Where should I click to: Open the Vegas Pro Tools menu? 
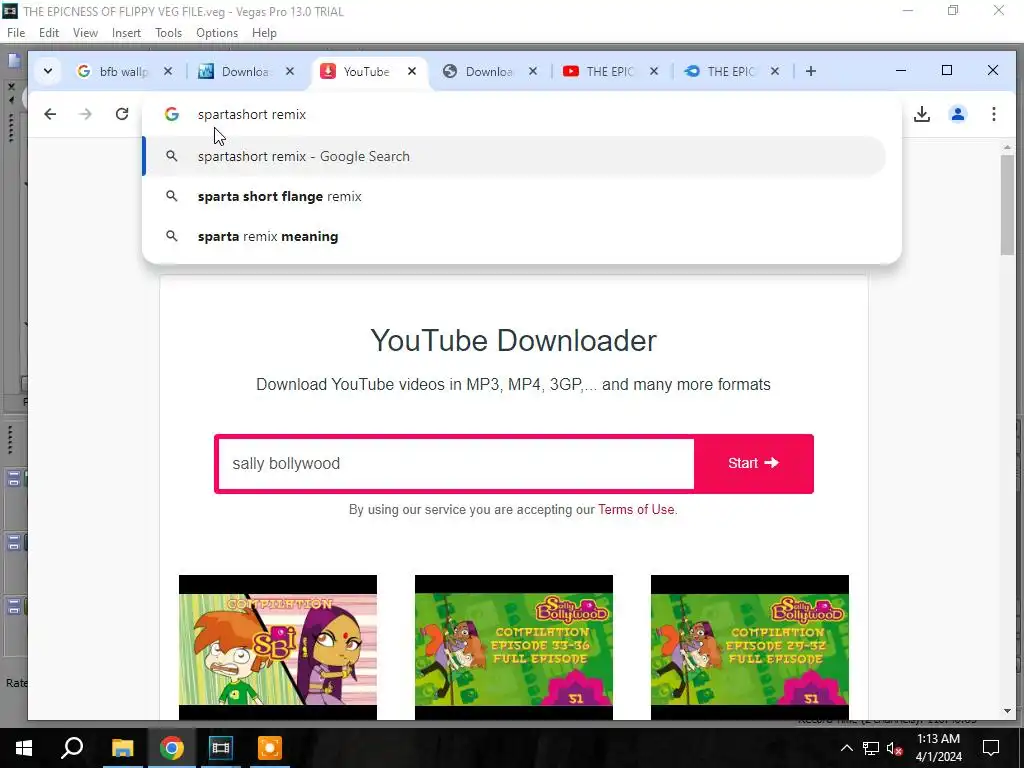point(168,33)
